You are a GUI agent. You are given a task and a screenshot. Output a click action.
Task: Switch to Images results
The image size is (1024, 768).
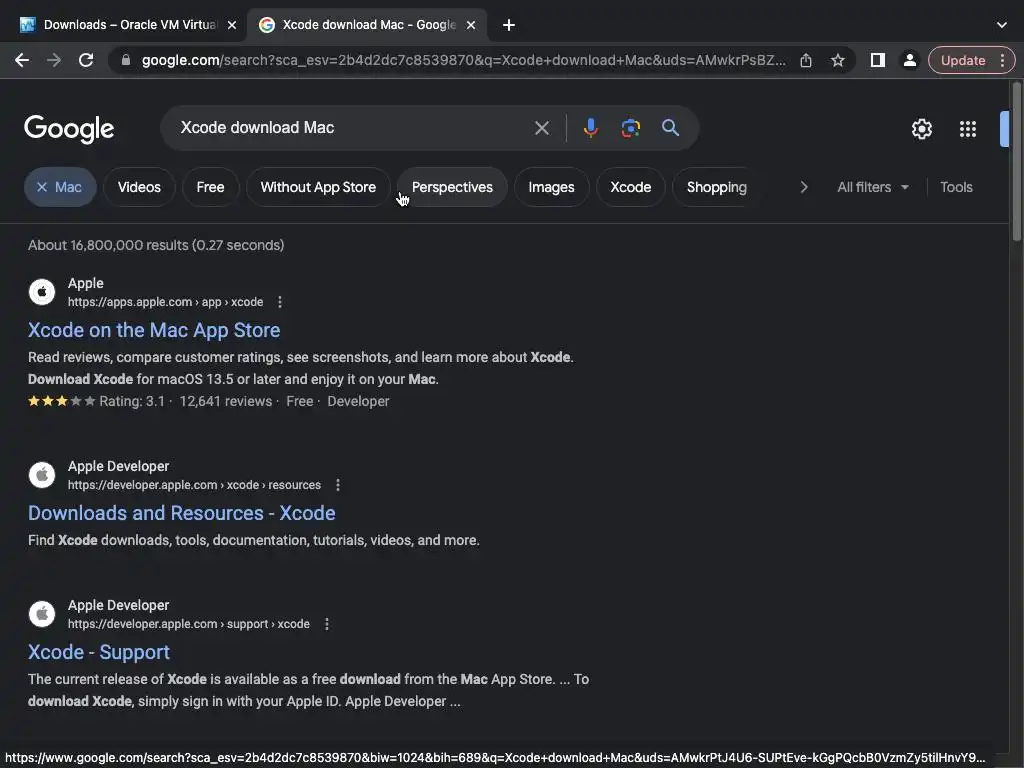pos(551,187)
